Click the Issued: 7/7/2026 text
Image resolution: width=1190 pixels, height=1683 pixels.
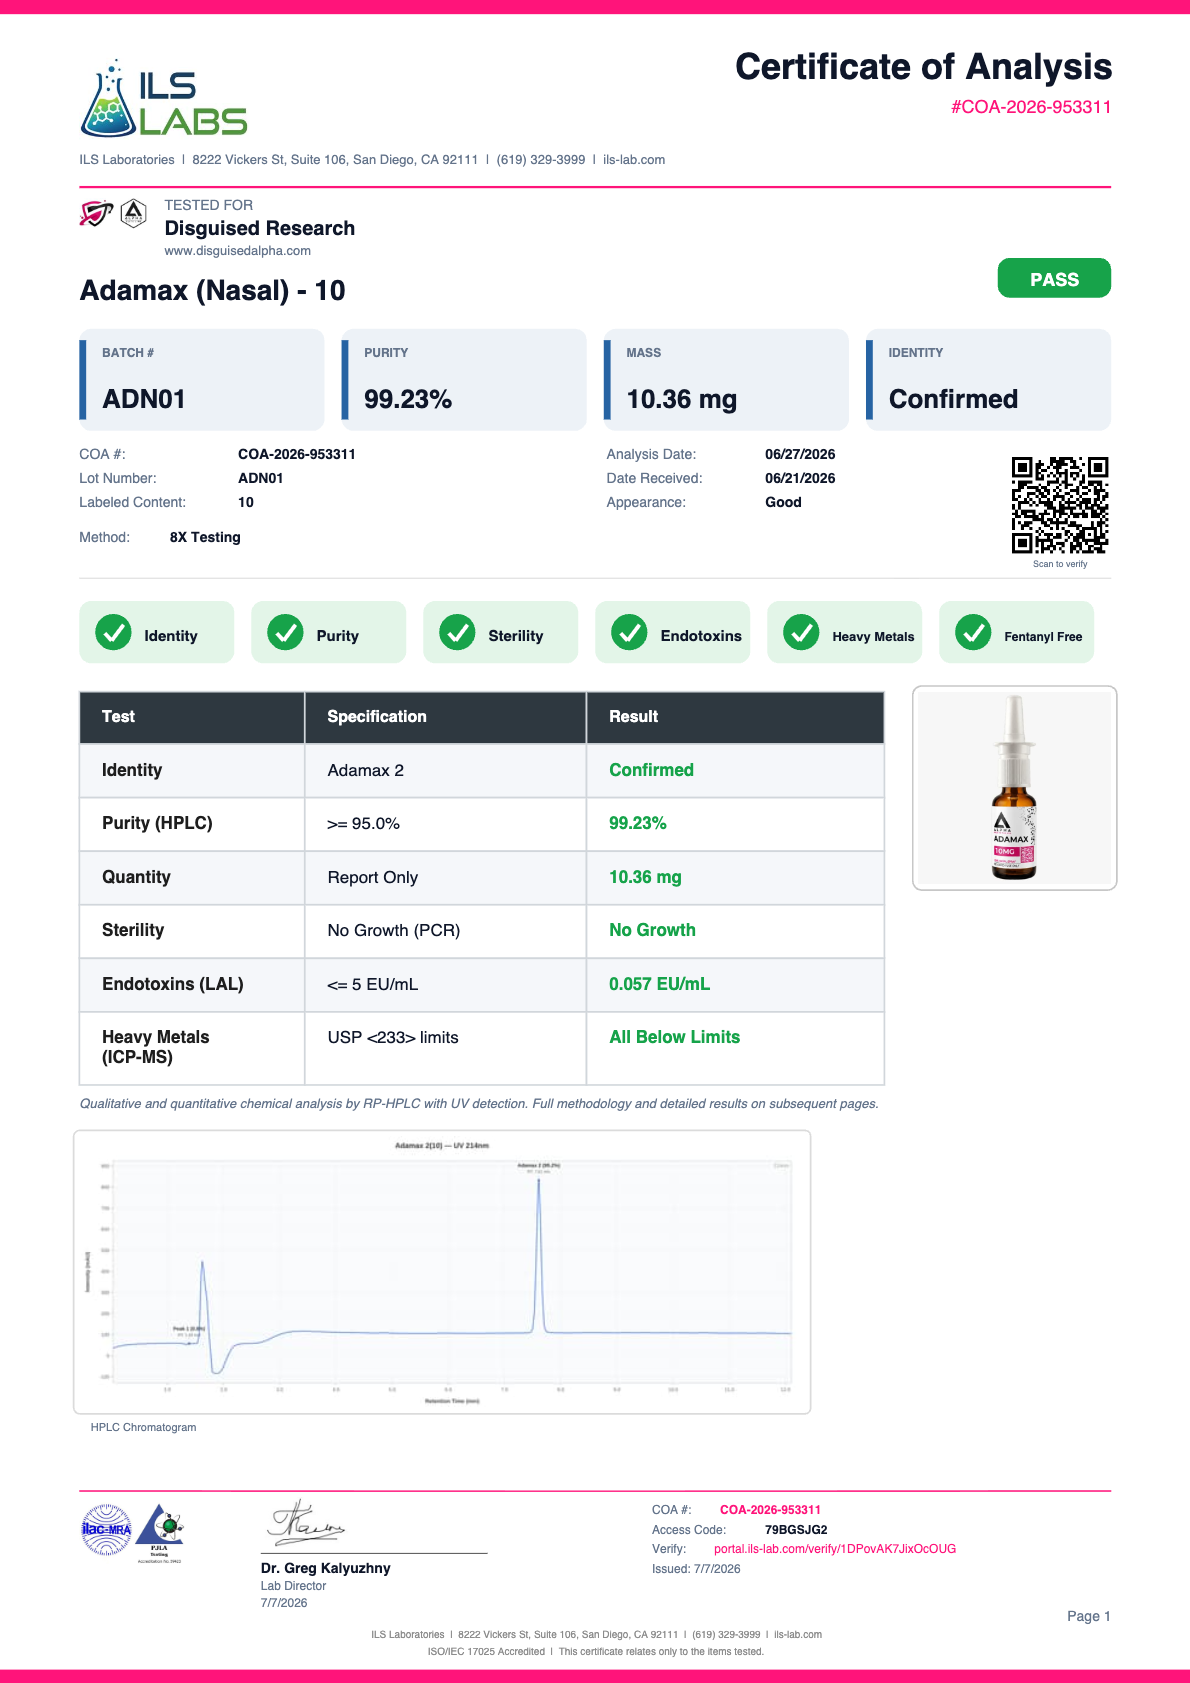(x=696, y=1569)
